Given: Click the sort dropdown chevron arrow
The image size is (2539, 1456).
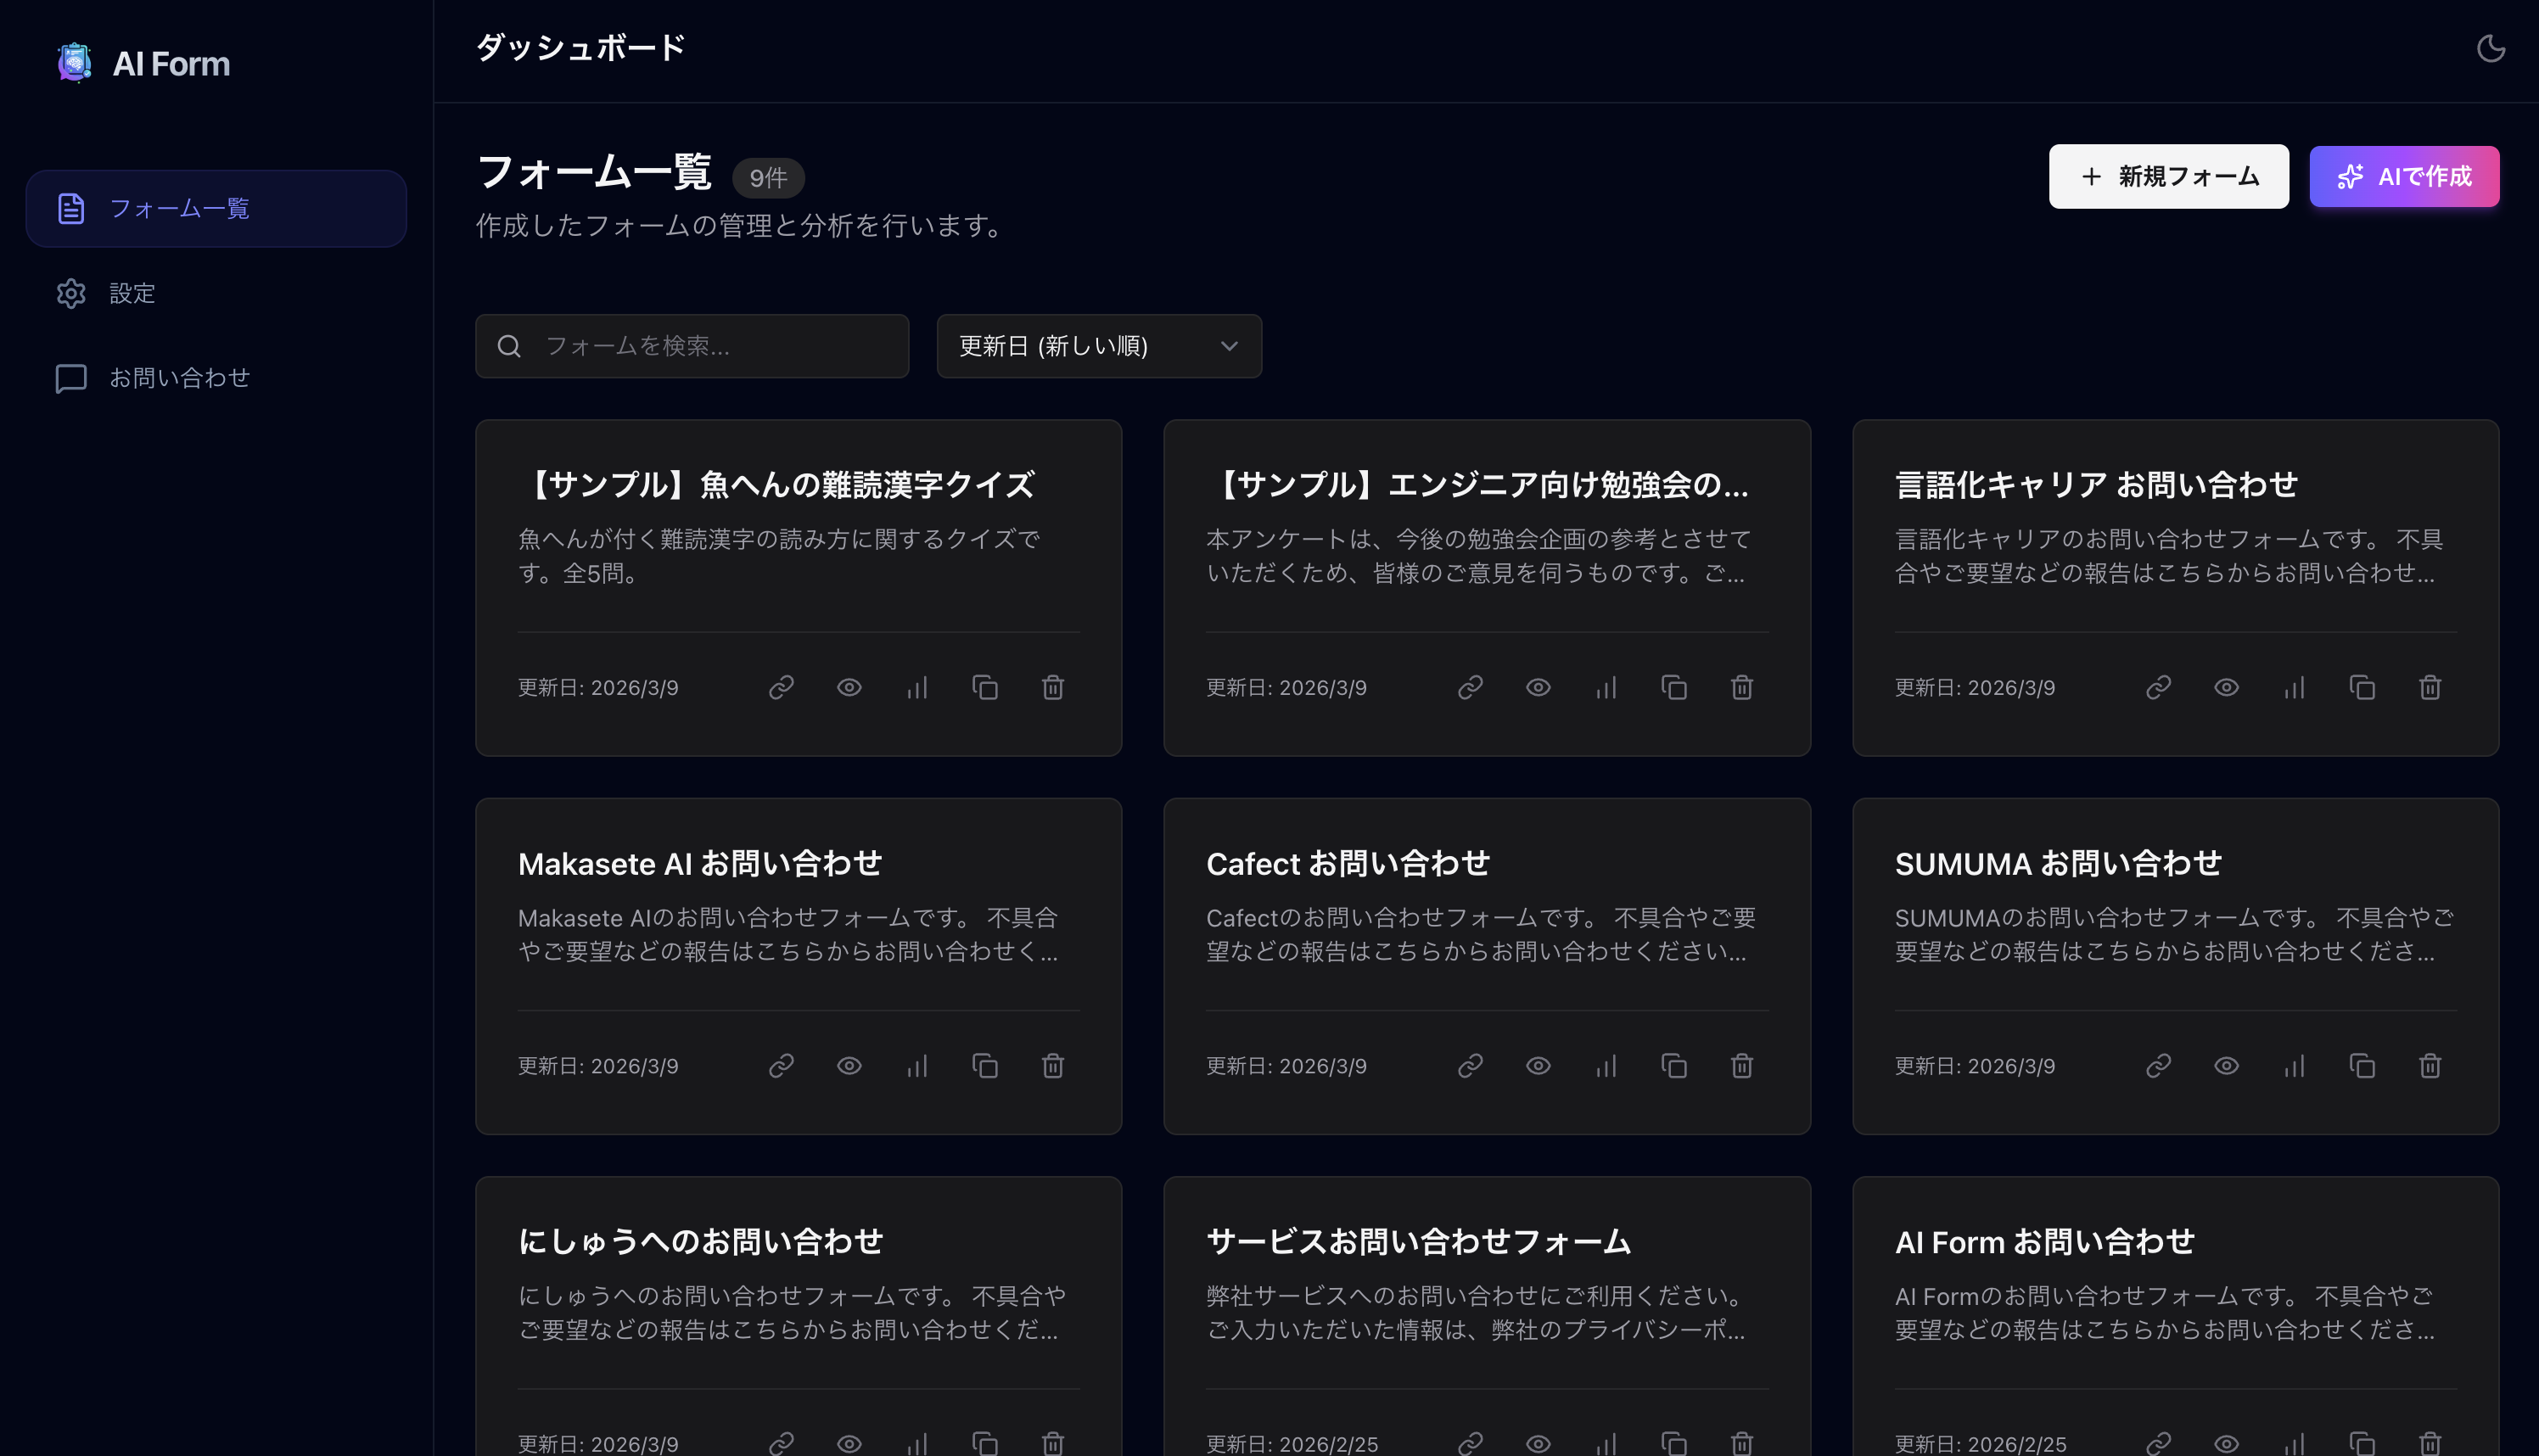Looking at the screenshot, I should [1229, 346].
